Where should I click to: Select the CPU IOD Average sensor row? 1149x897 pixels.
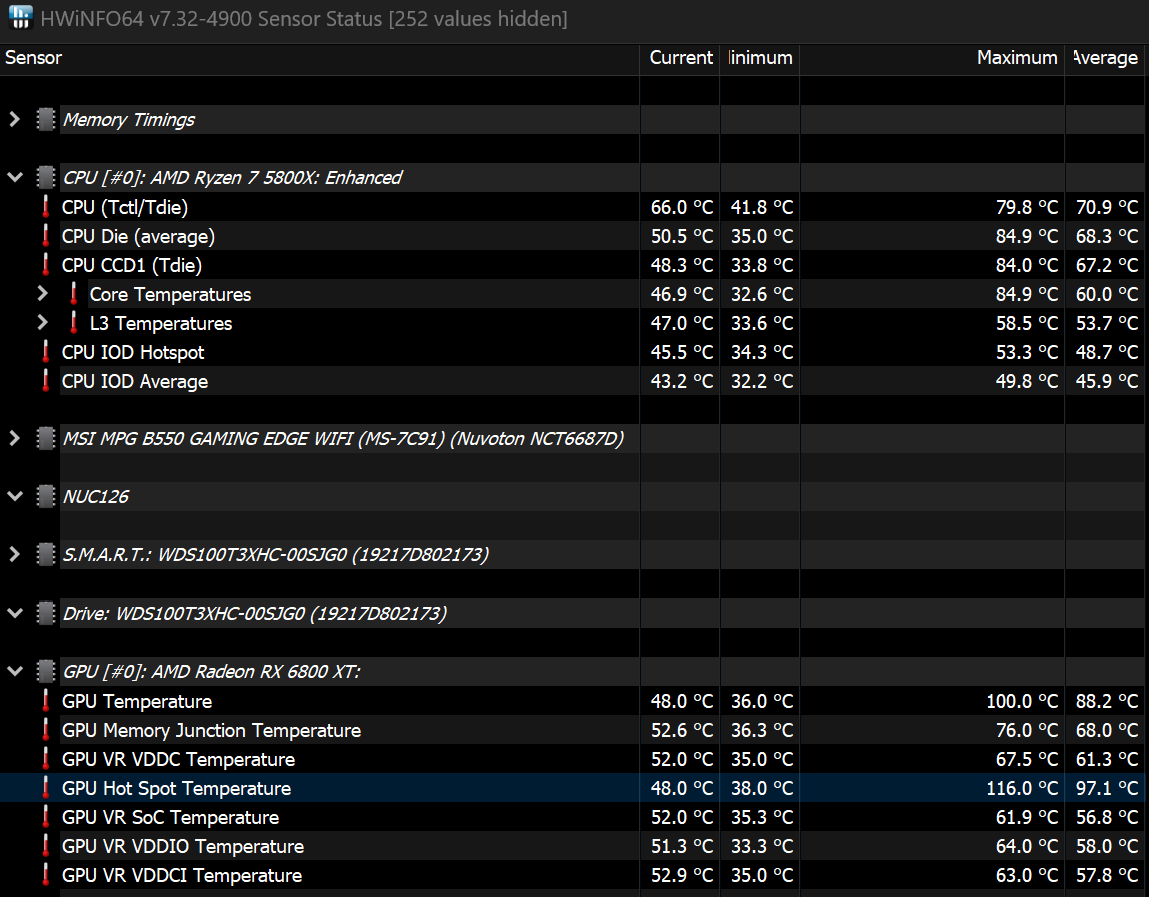[574, 381]
